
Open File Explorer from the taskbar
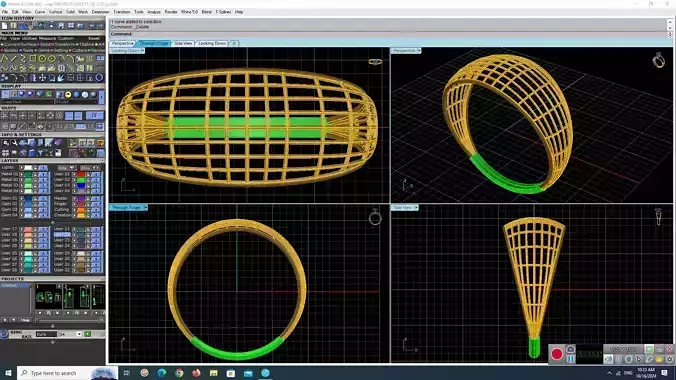[x=213, y=373]
